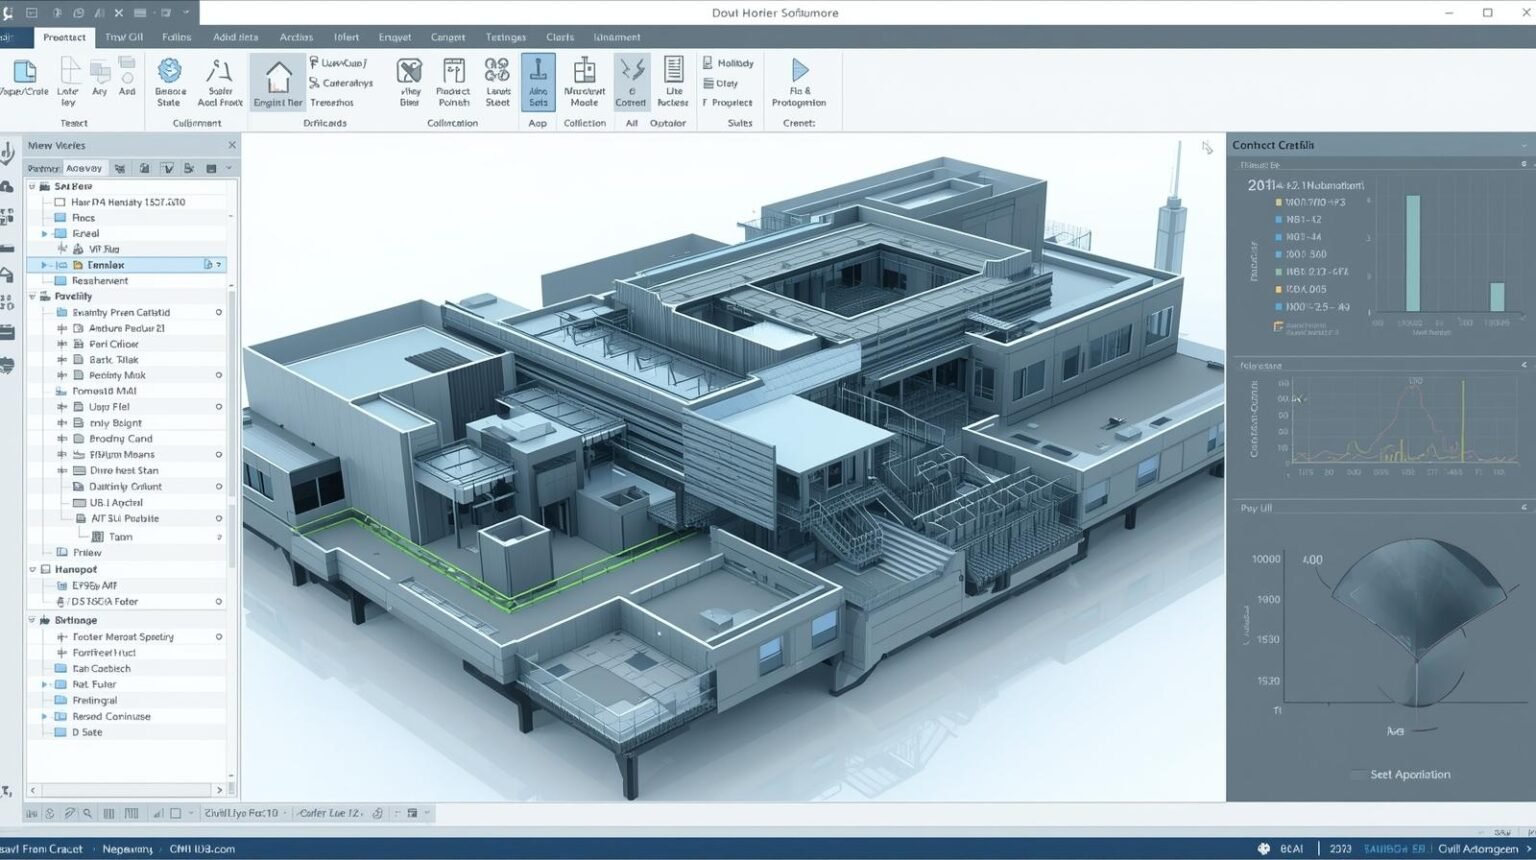Open the dropdown at the view panel toolbar end
Image resolution: width=1536 pixels, height=860 pixels.
(x=226, y=168)
